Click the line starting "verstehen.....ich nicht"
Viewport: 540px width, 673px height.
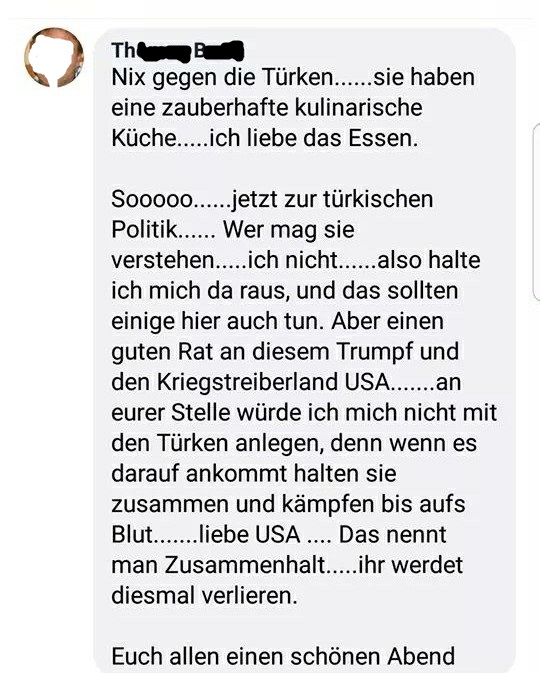pos(296,261)
